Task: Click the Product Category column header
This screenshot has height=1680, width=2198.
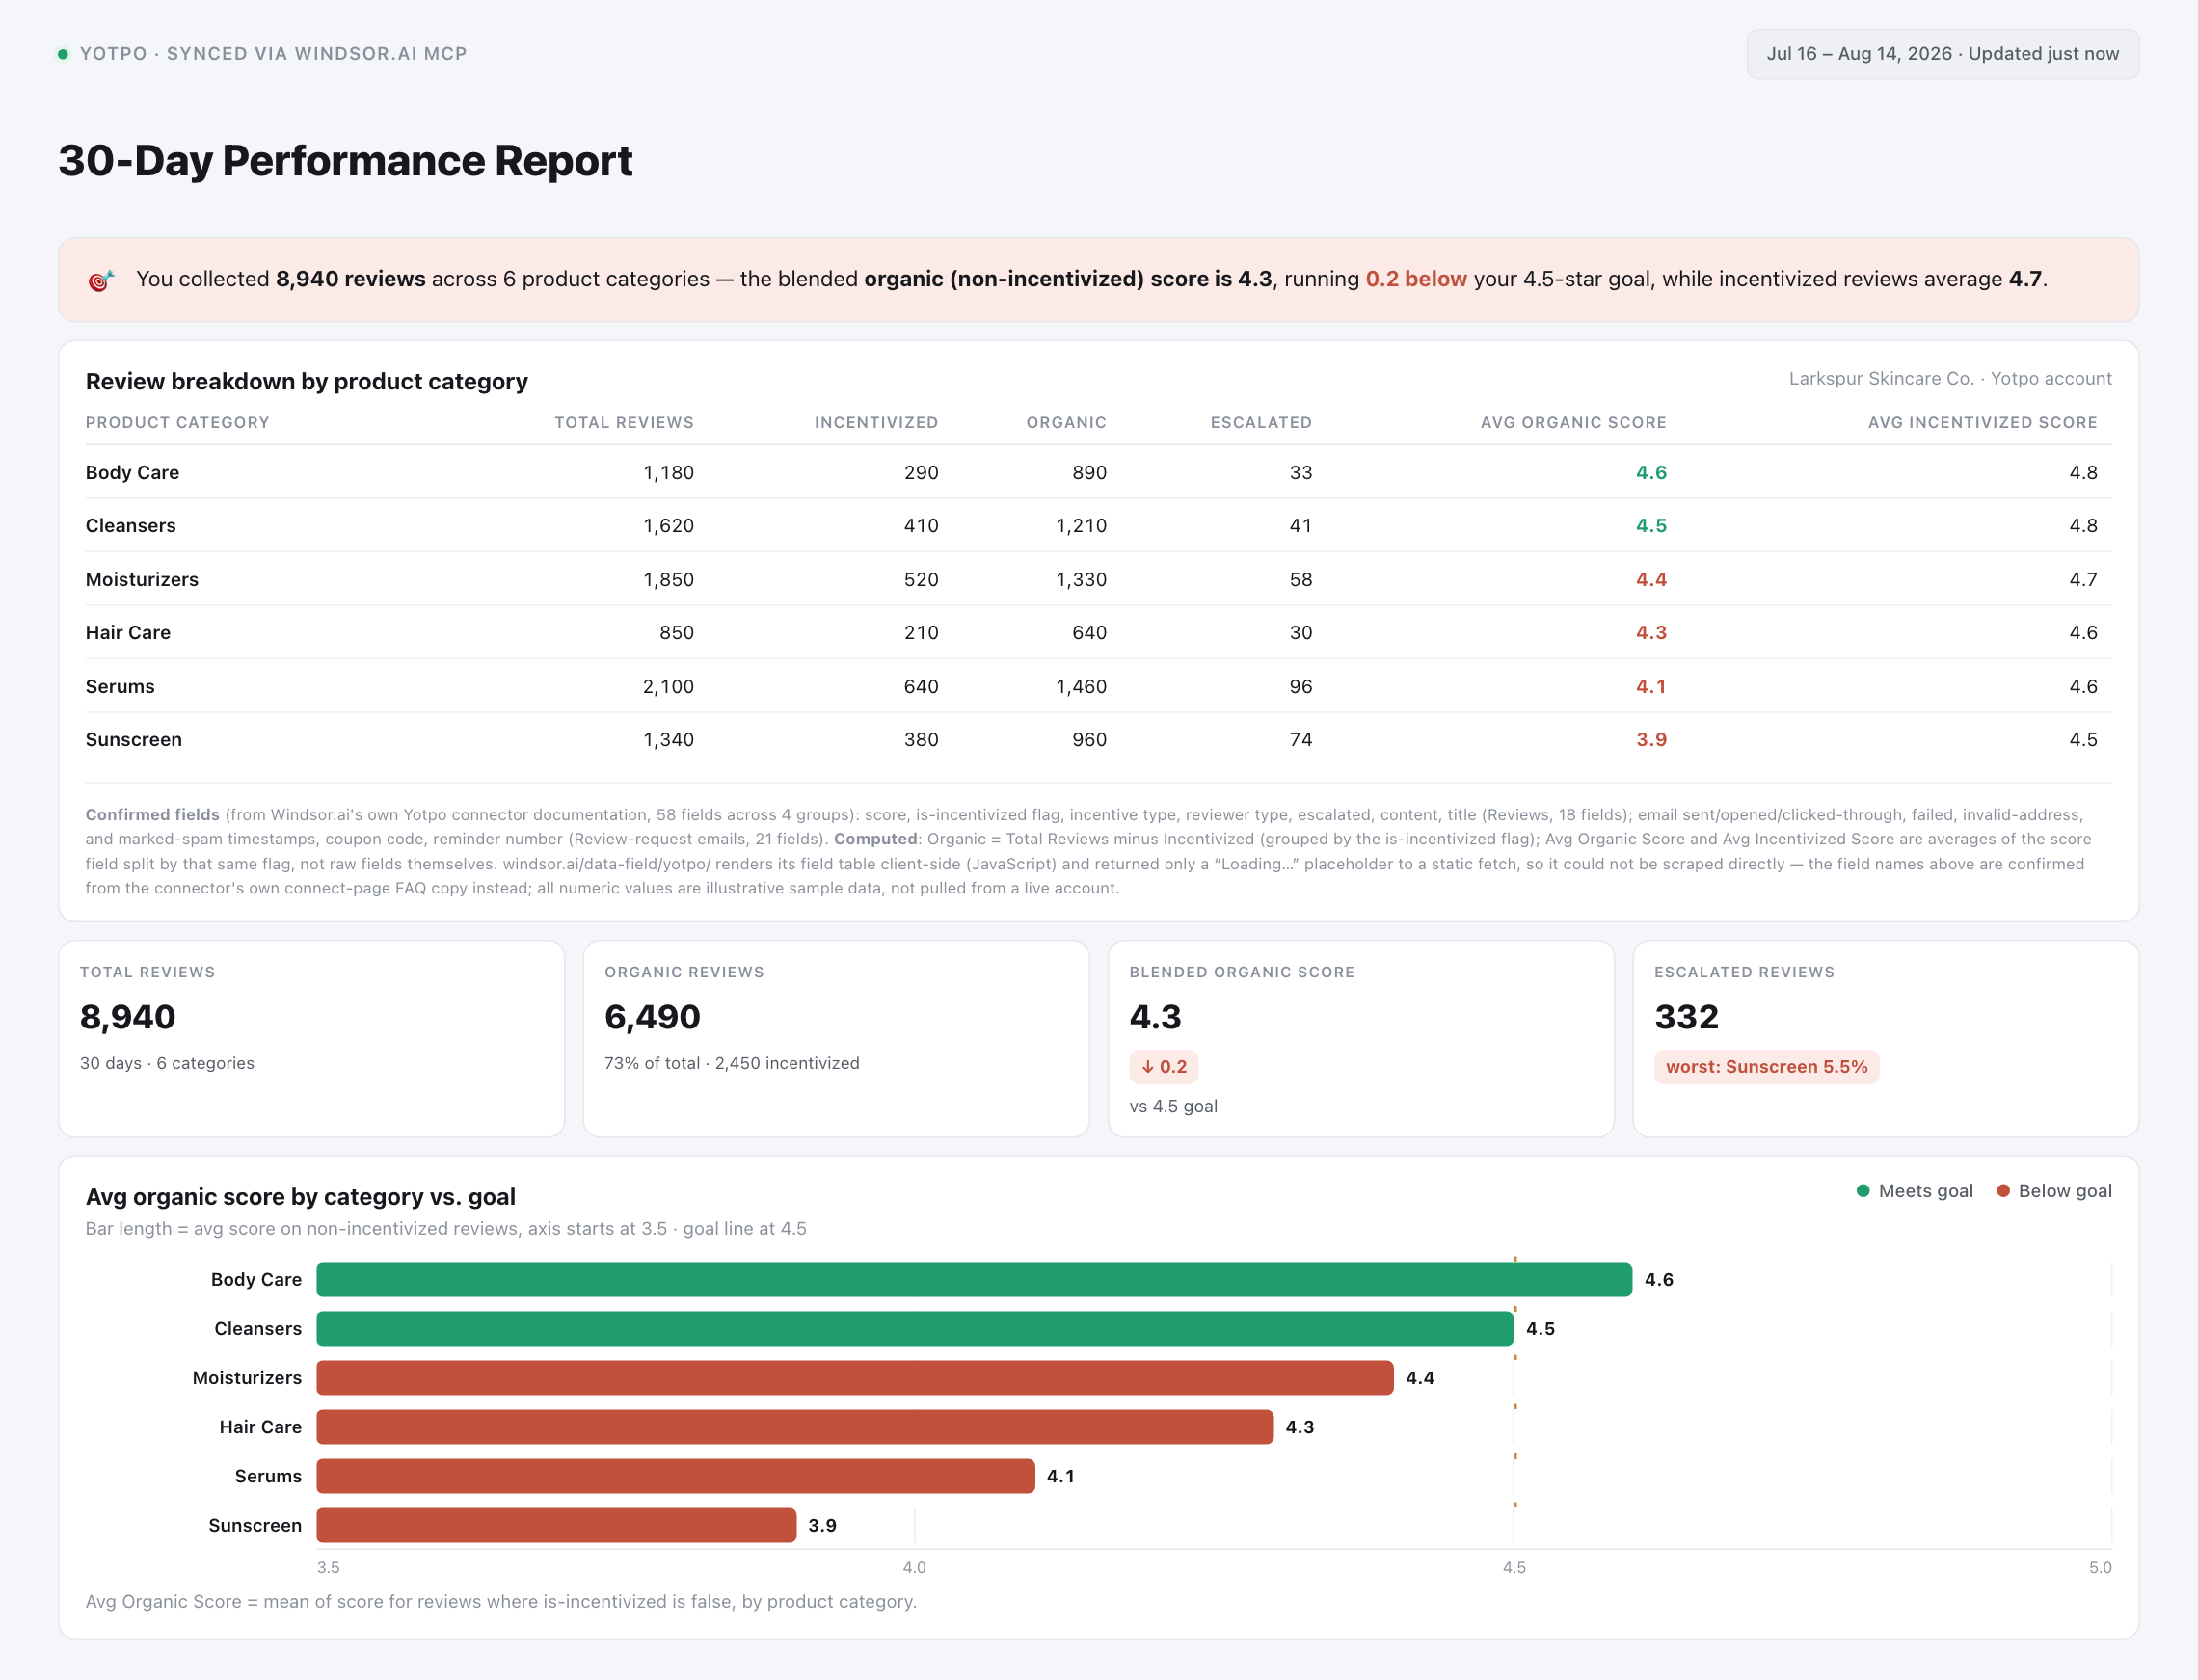Action: click(177, 422)
